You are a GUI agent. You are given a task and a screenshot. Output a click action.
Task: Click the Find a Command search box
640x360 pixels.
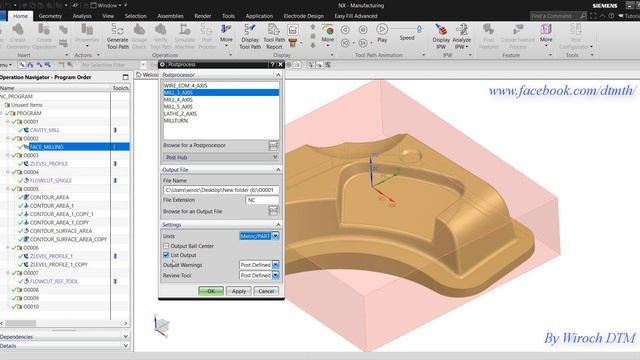(558, 16)
